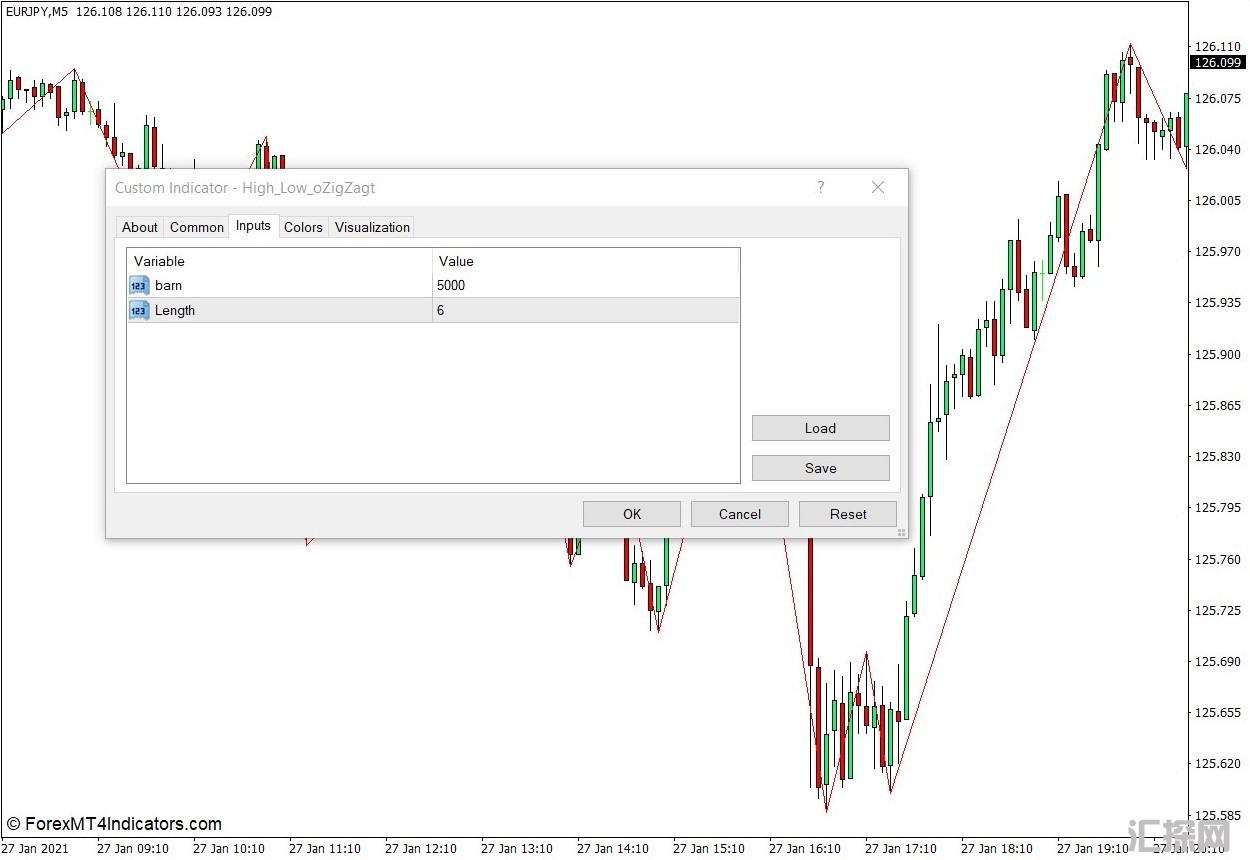
Task: Click the integer type icon beside barn
Action: point(139,286)
